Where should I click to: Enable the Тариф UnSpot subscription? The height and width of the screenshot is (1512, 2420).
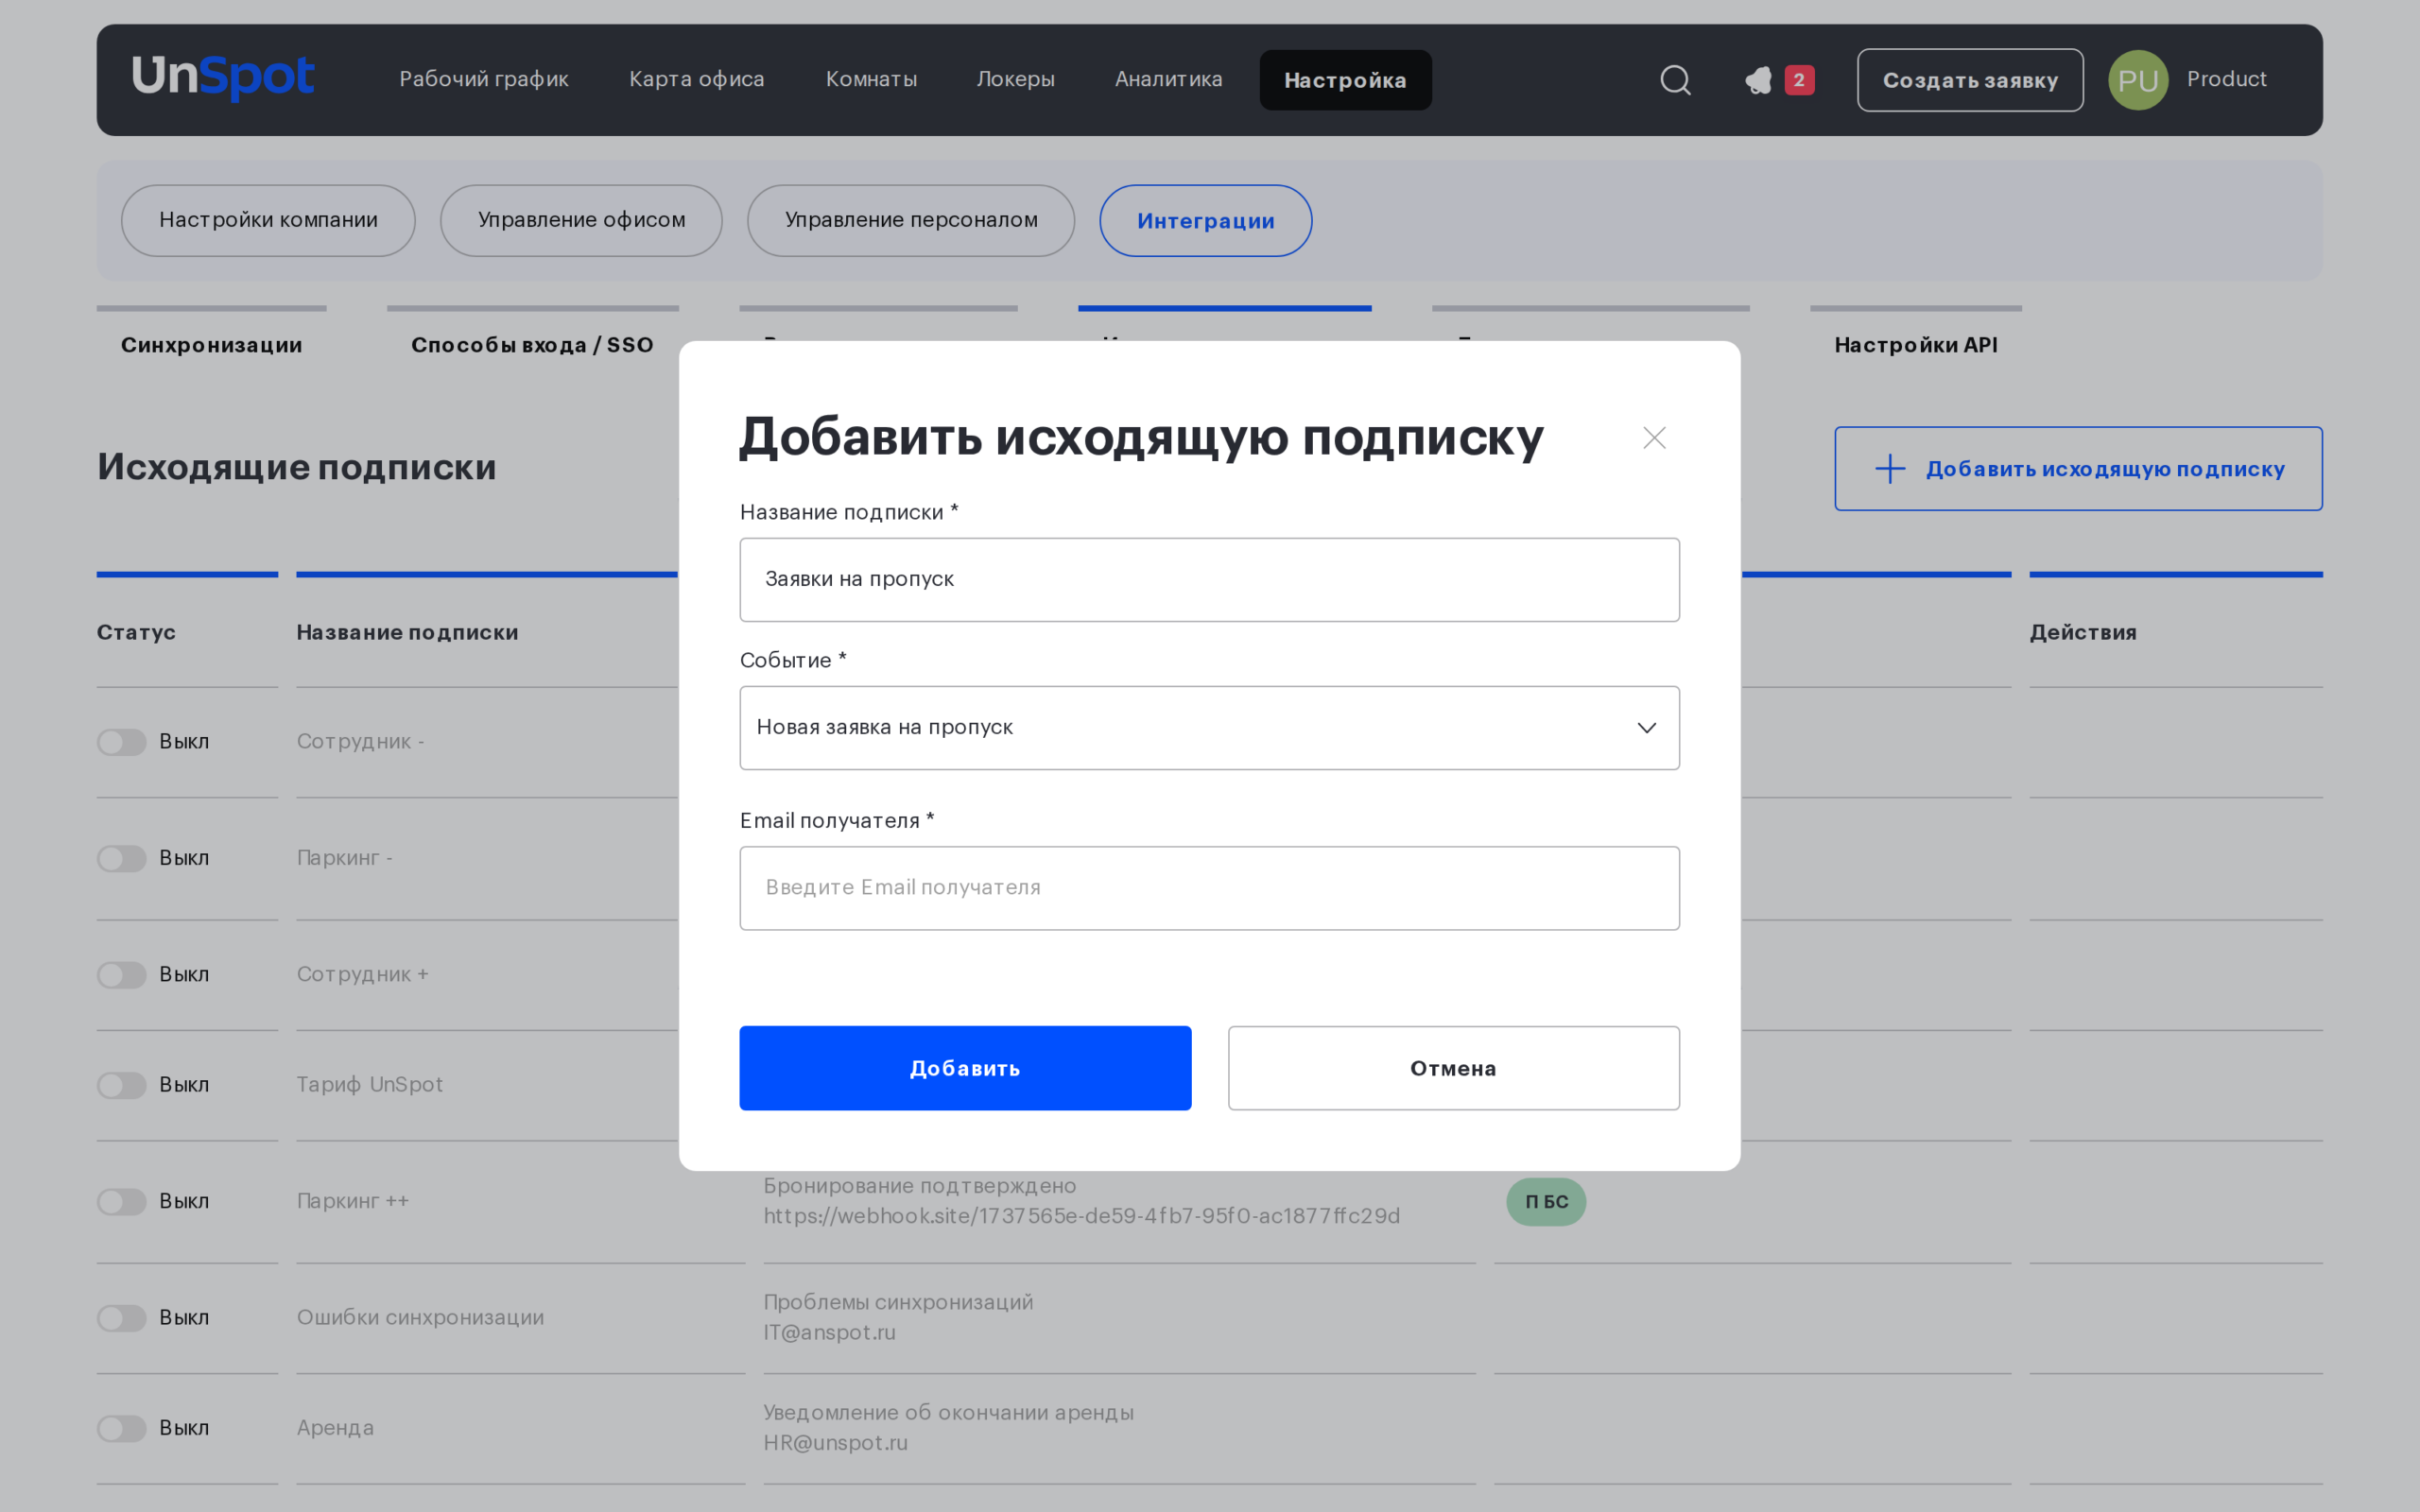122,1085
